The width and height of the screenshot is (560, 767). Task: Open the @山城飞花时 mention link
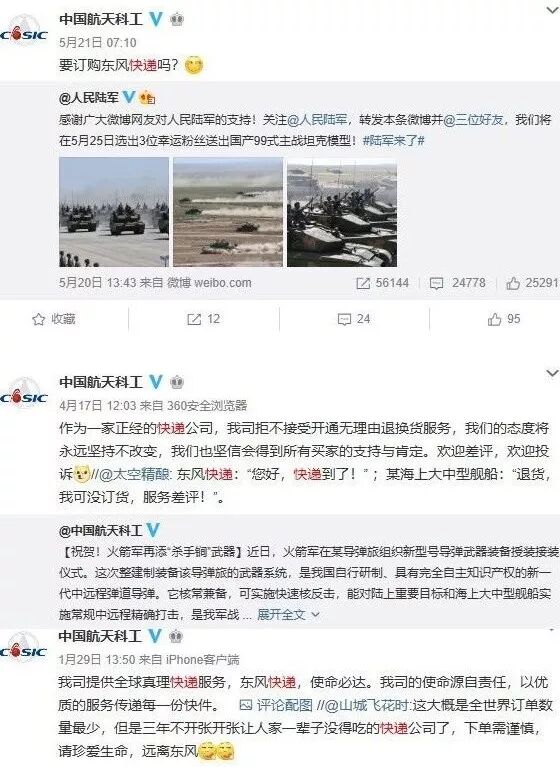tap(367, 705)
